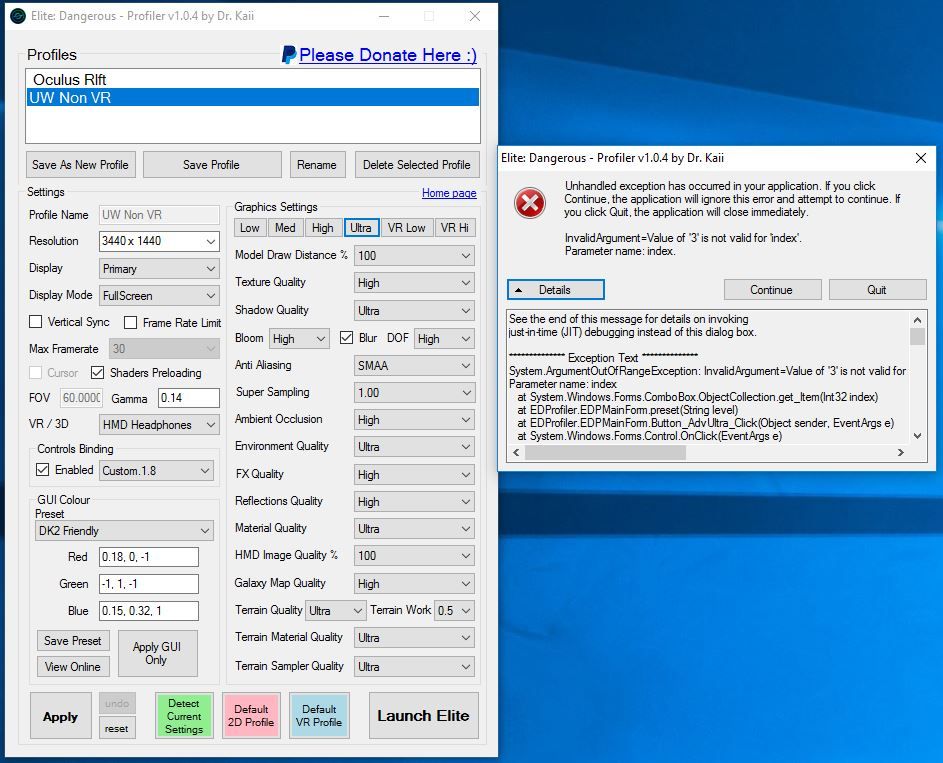This screenshot has height=763, width=943.
Task: Open the VR / 3D dropdown
Action: pos(159,424)
